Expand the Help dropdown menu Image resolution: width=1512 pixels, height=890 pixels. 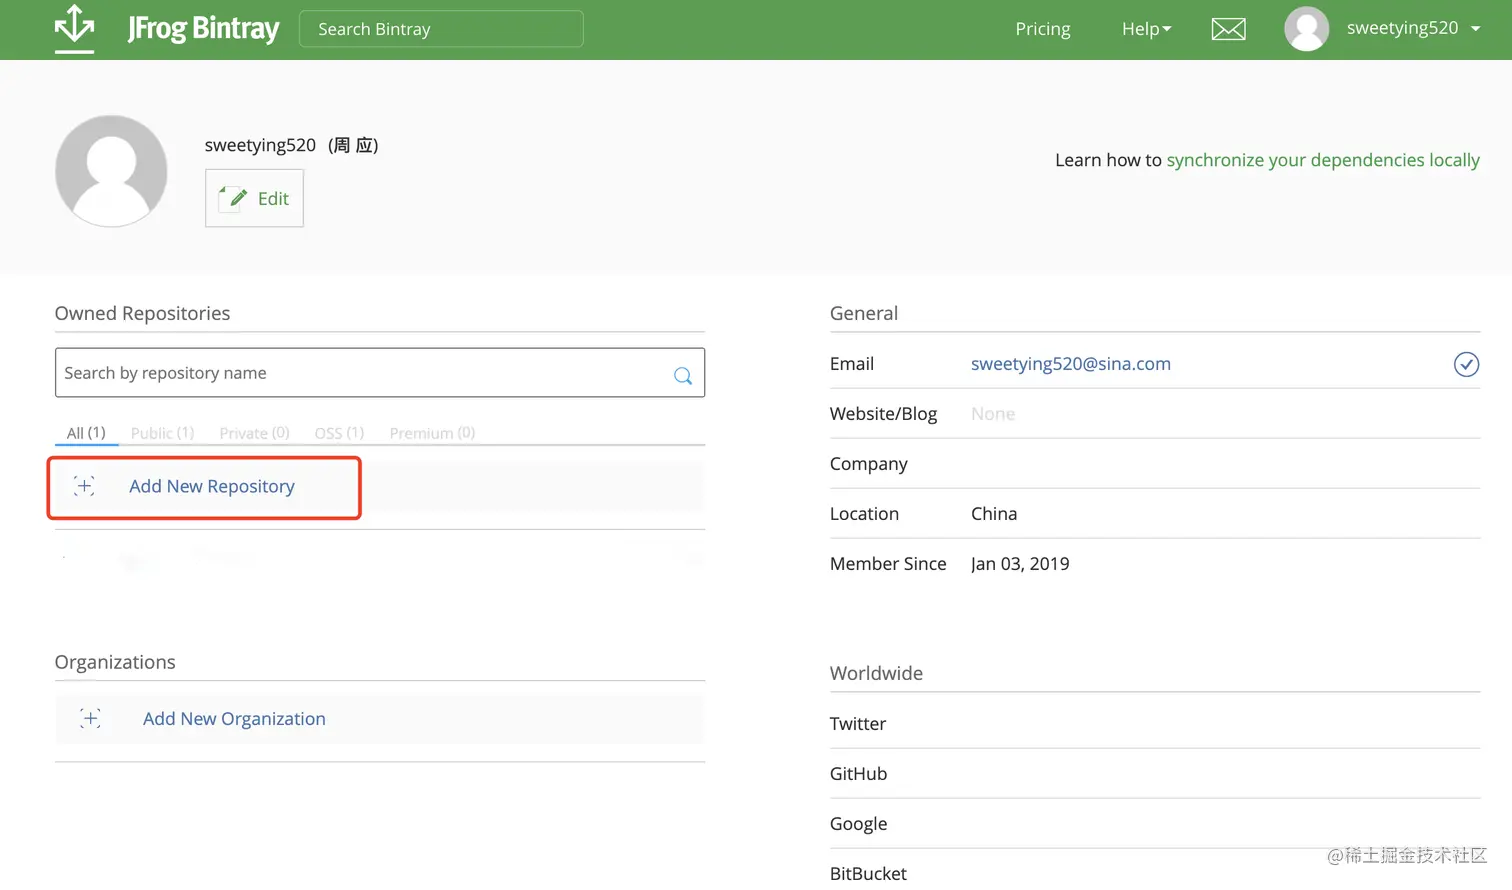coord(1146,29)
